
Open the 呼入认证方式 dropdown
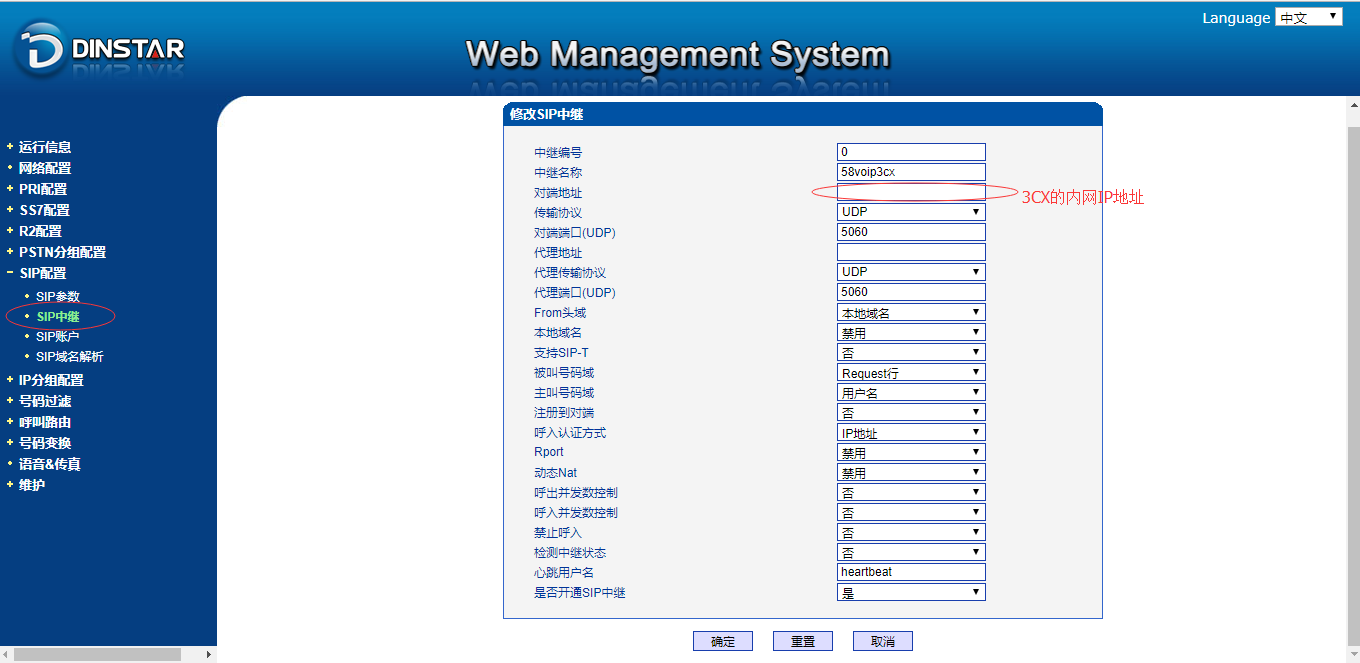coord(911,432)
